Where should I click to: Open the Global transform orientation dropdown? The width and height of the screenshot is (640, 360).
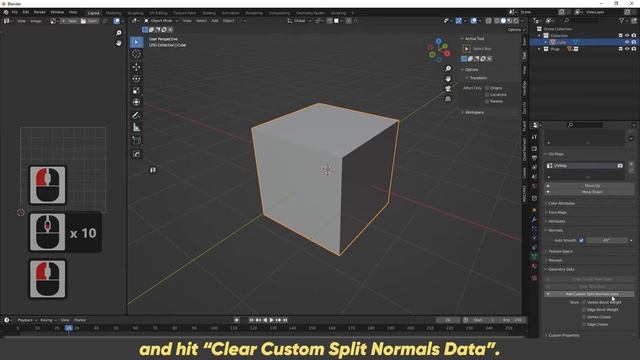tap(299, 20)
